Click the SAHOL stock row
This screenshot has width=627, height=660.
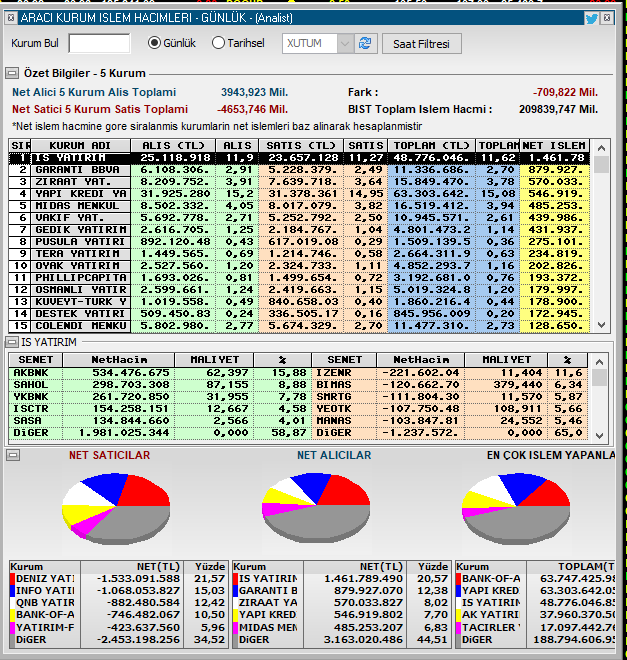coord(160,385)
